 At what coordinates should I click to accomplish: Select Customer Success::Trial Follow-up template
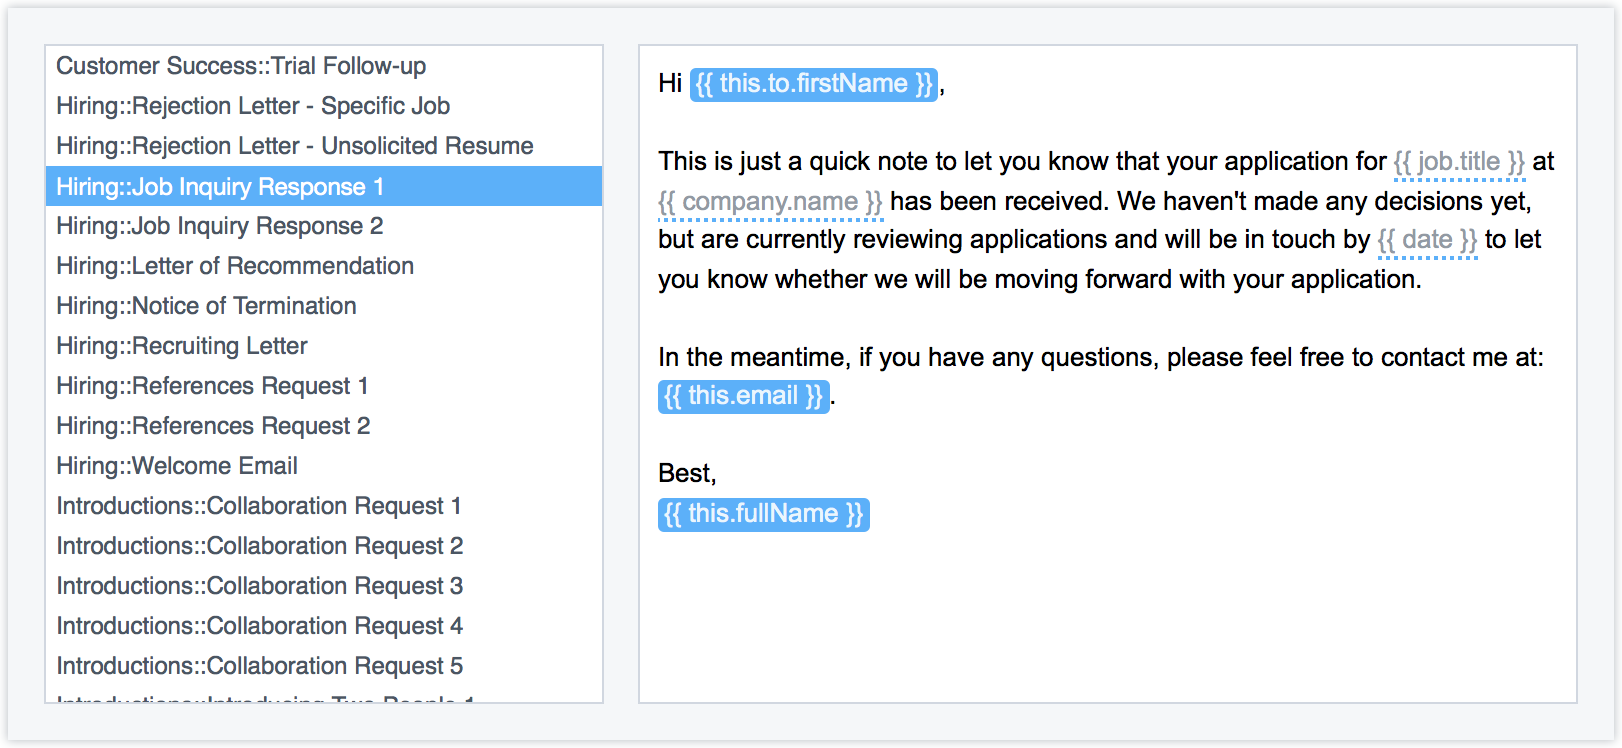click(x=241, y=66)
